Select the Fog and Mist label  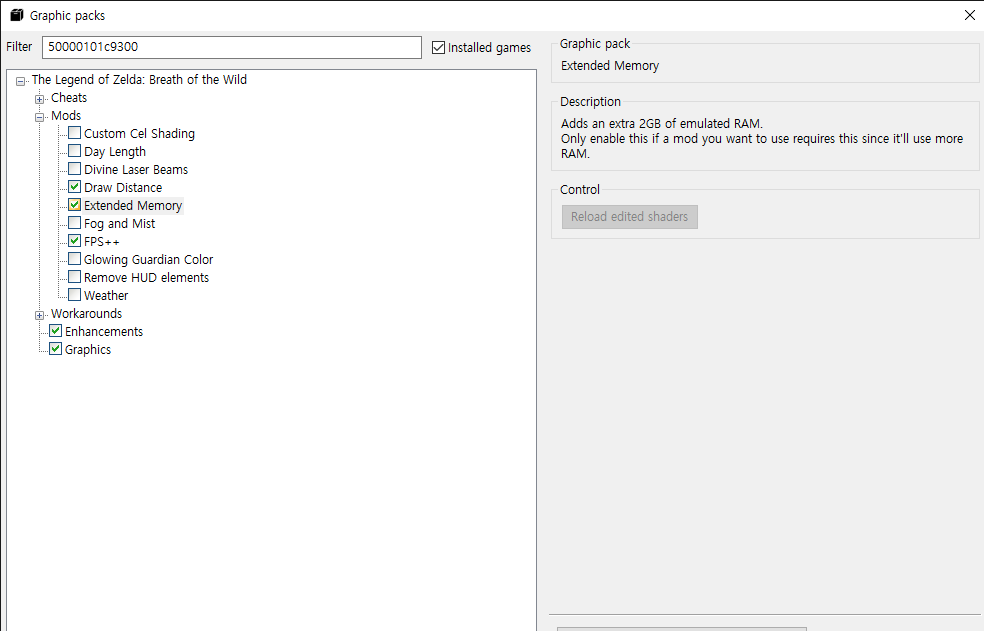pyautogui.click(x=119, y=224)
